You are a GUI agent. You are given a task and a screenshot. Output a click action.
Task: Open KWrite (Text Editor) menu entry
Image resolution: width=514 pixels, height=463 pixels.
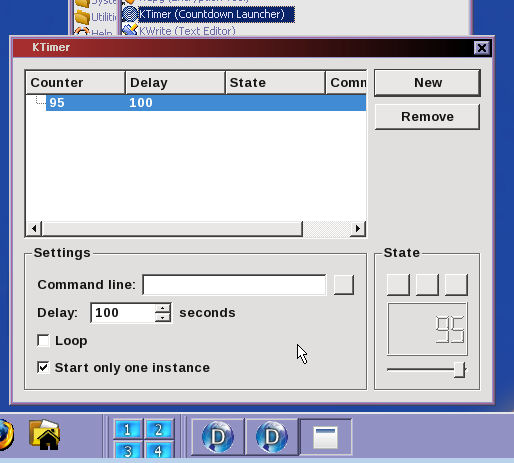[187, 31]
